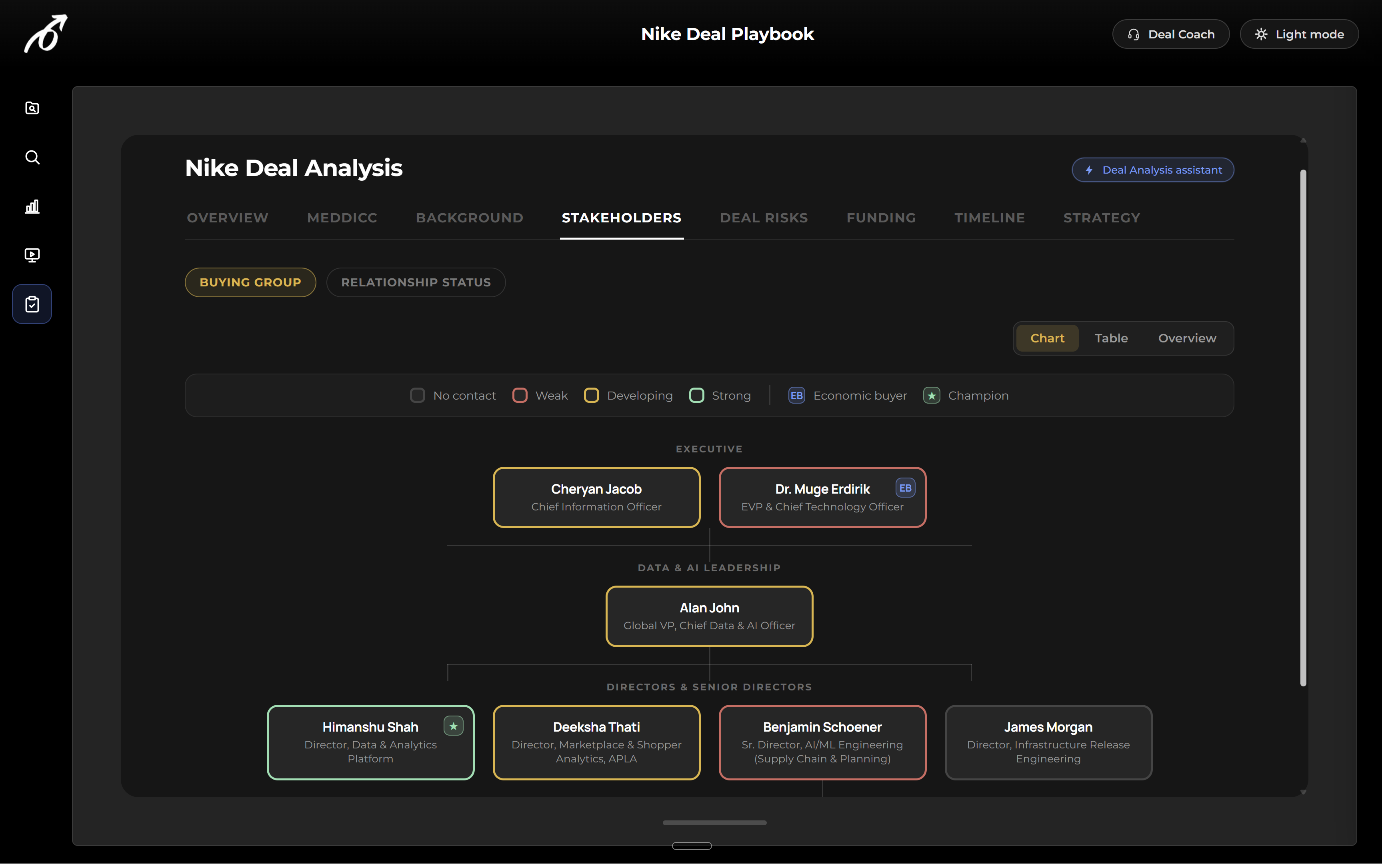Click the EB badge on Dr. Muge Erdirik card
This screenshot has width=1382, height=864.
coord(905,488)
